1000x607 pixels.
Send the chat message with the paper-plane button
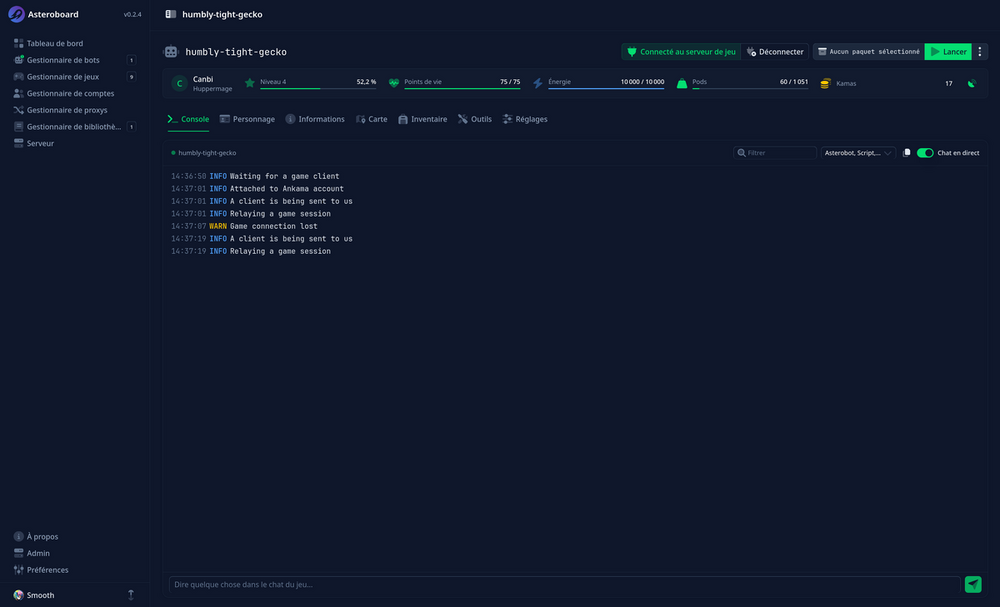(973, 584)
